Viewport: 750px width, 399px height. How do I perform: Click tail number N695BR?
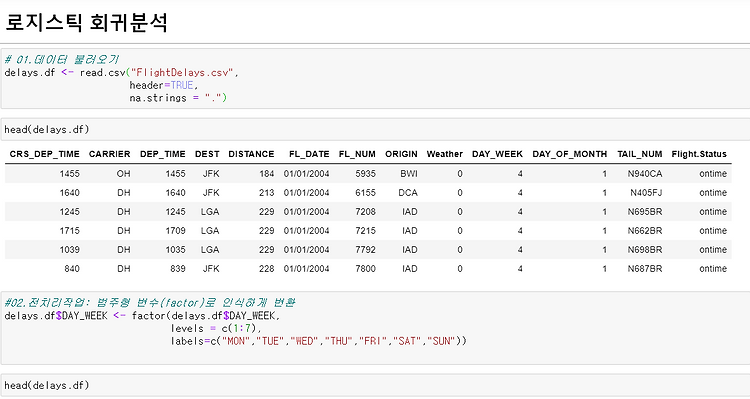click(645, 211)
